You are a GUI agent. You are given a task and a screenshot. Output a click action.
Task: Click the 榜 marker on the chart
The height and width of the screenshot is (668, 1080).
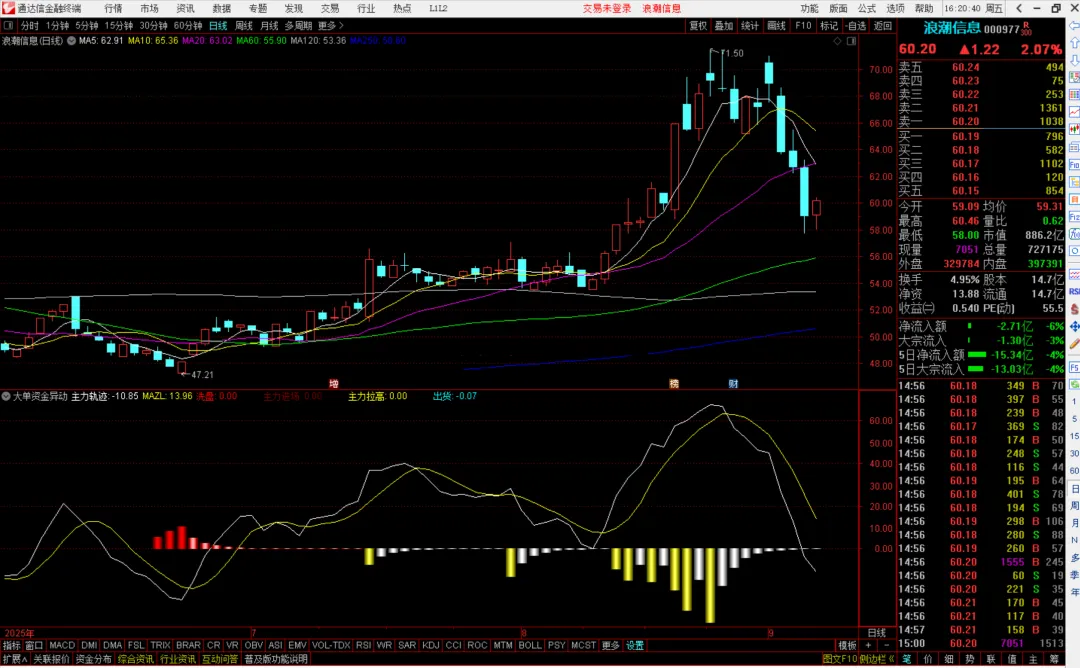674,384
